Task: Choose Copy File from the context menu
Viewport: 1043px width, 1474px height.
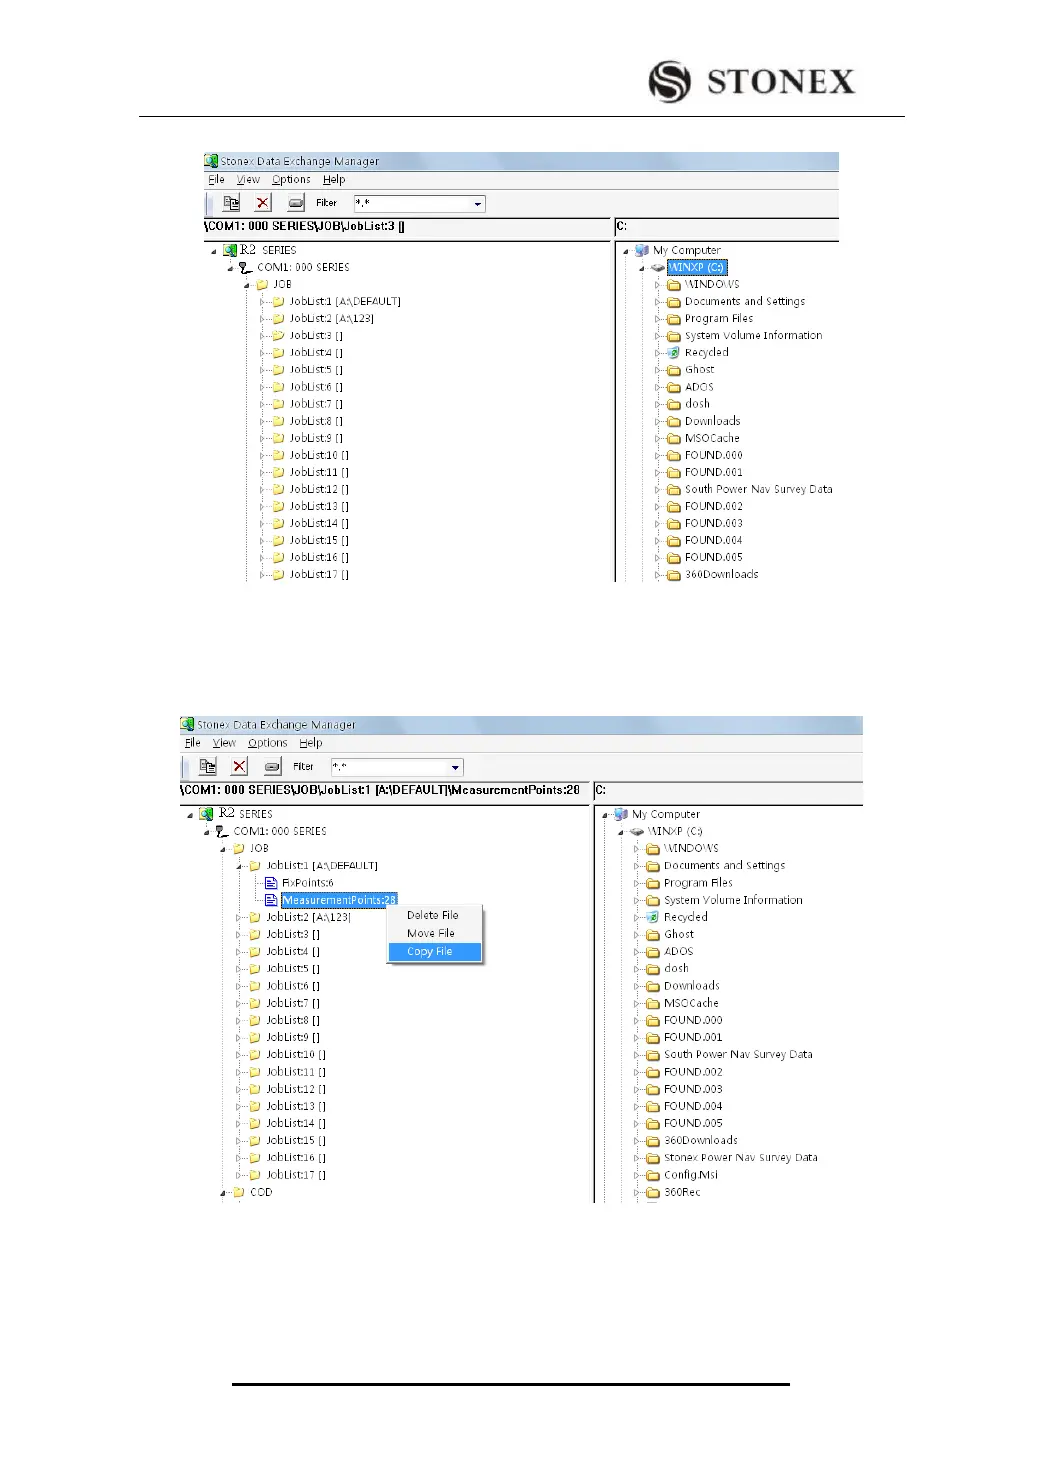Action: 435,952
